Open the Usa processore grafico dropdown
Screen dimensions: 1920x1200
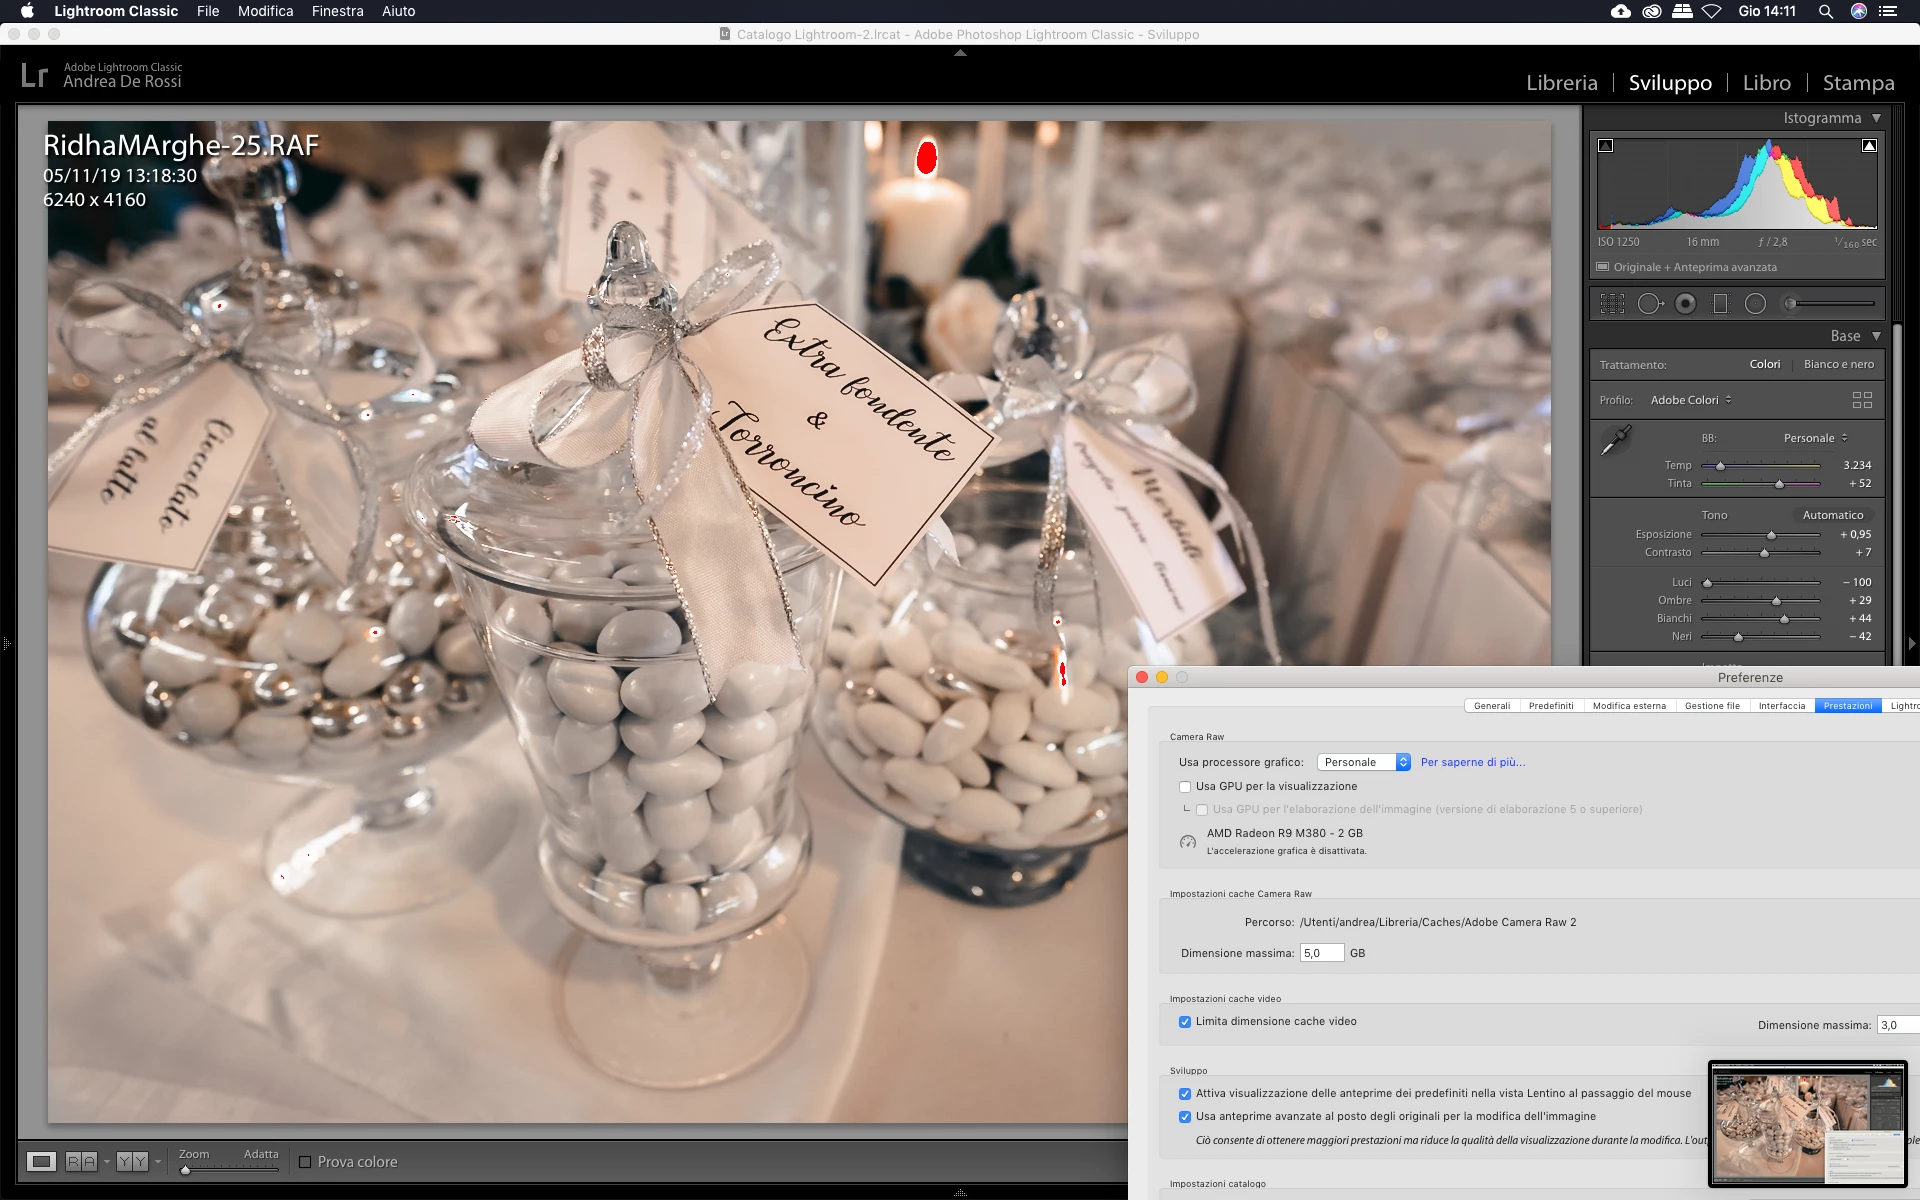(1363, 762)
